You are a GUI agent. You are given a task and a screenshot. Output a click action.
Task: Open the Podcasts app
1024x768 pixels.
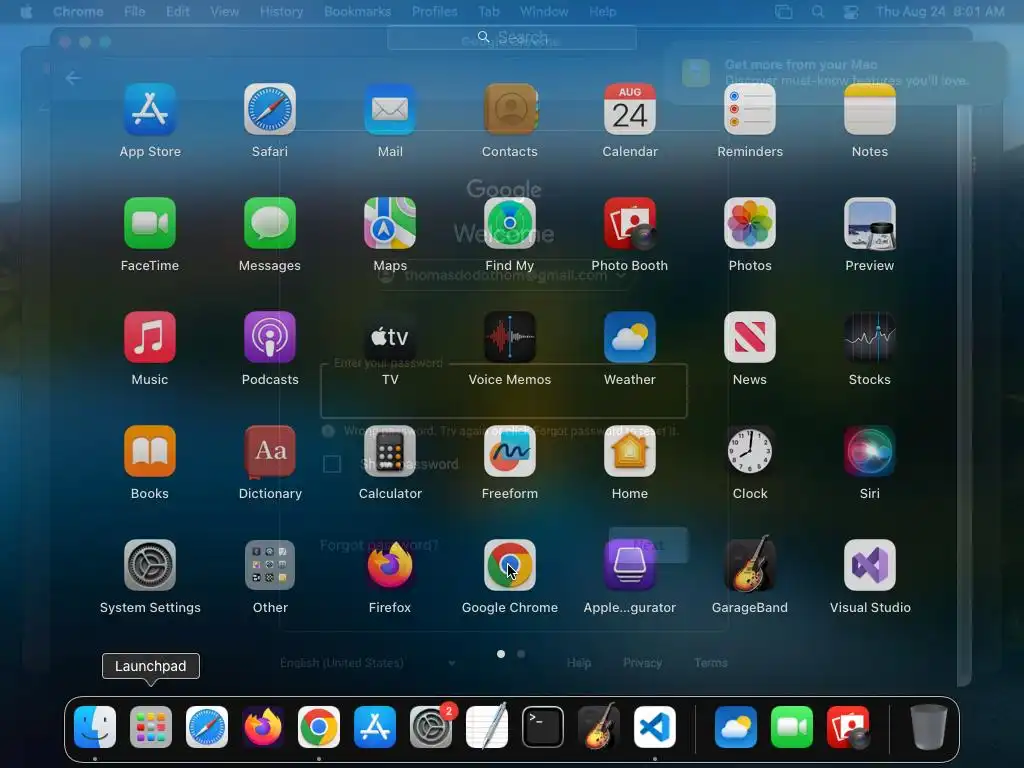click(x=270, y=337)
